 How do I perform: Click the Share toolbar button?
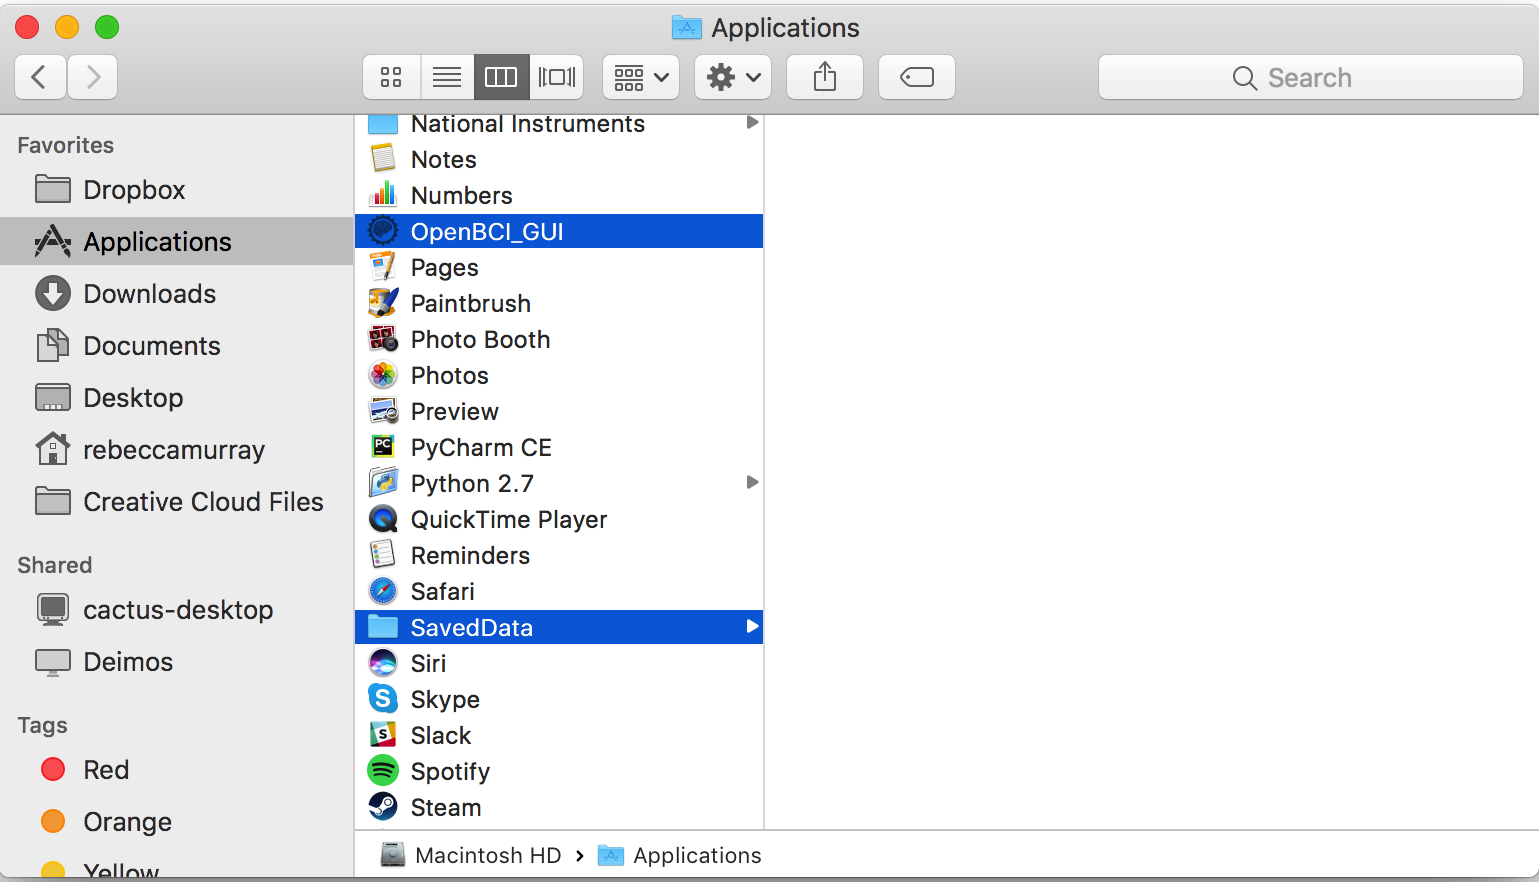(x=825, y=77)
